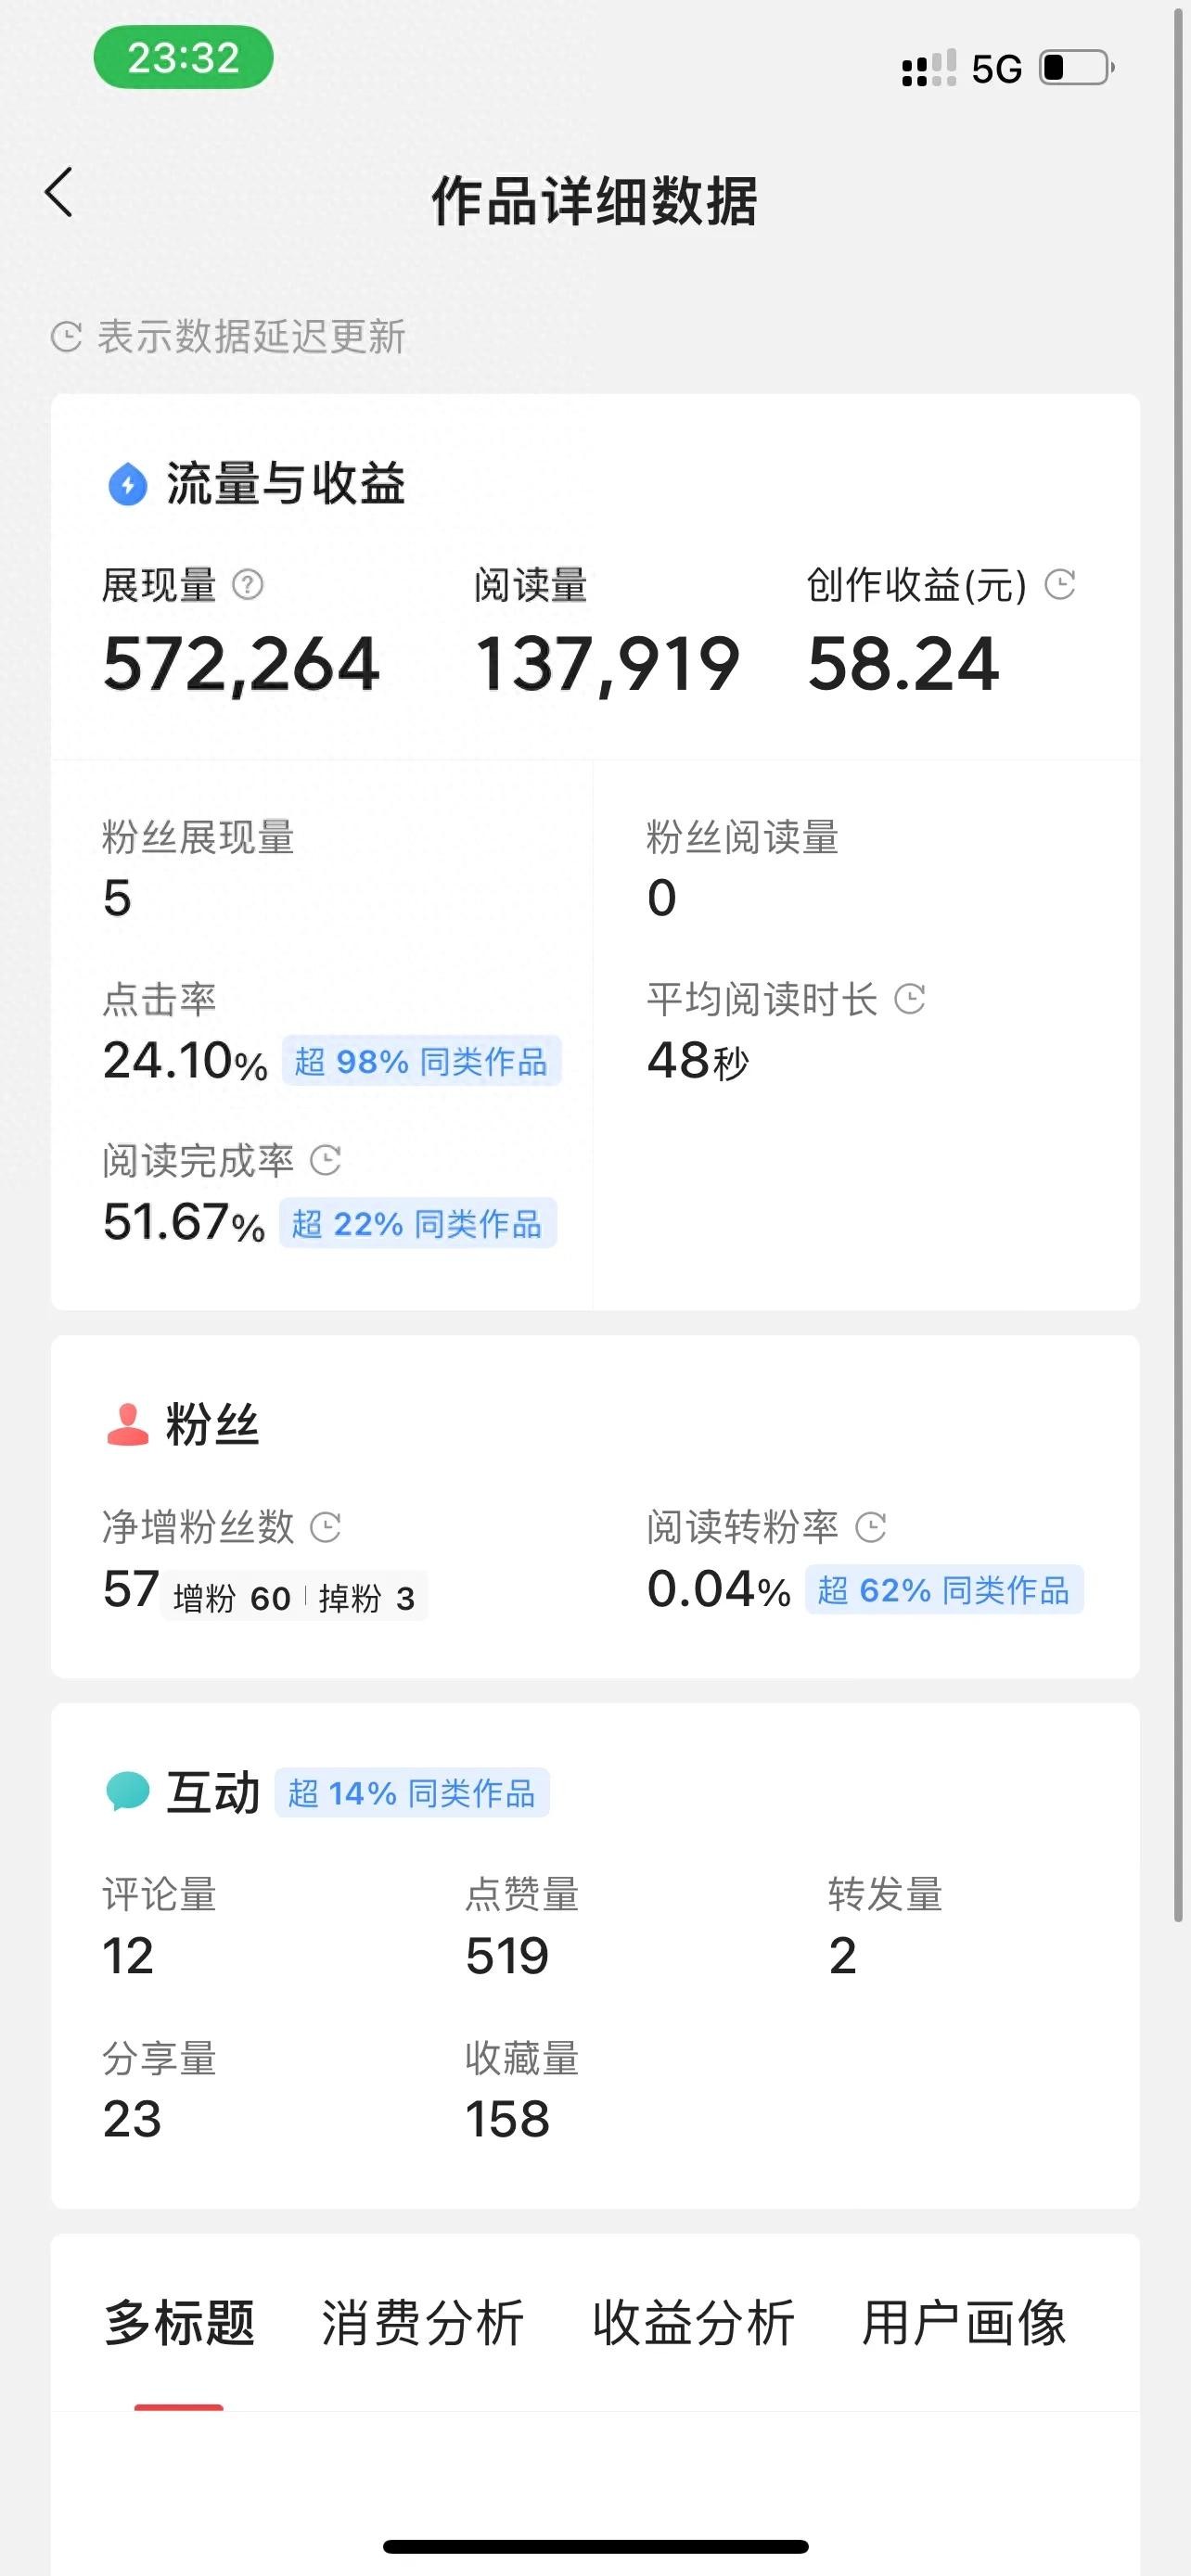Tap the 超 62% 同类作品 badge

pyautogui.click(x=943, y=1589)
